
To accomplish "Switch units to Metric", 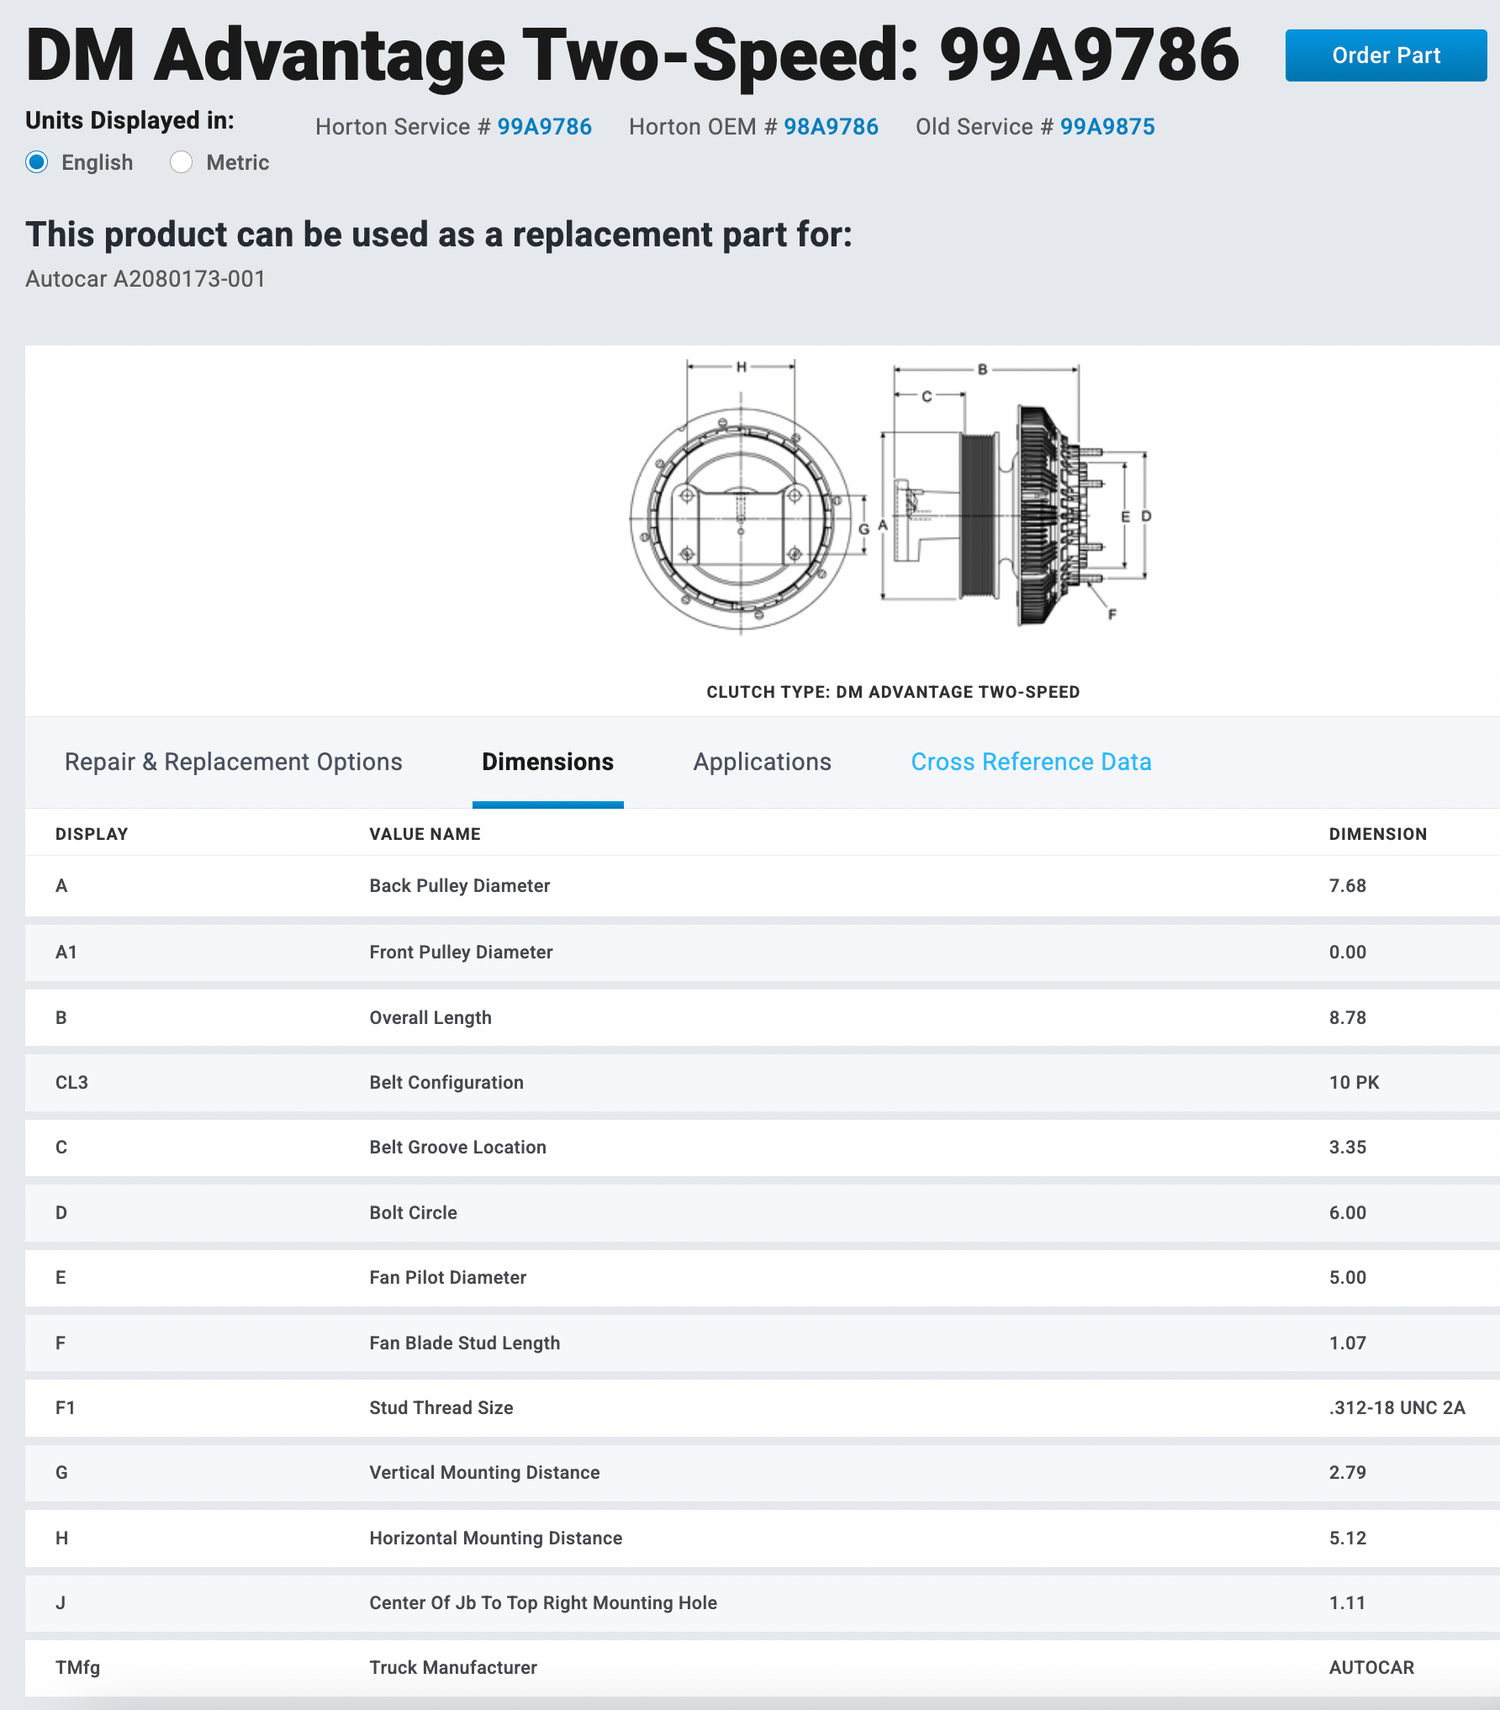I will 181,162.
